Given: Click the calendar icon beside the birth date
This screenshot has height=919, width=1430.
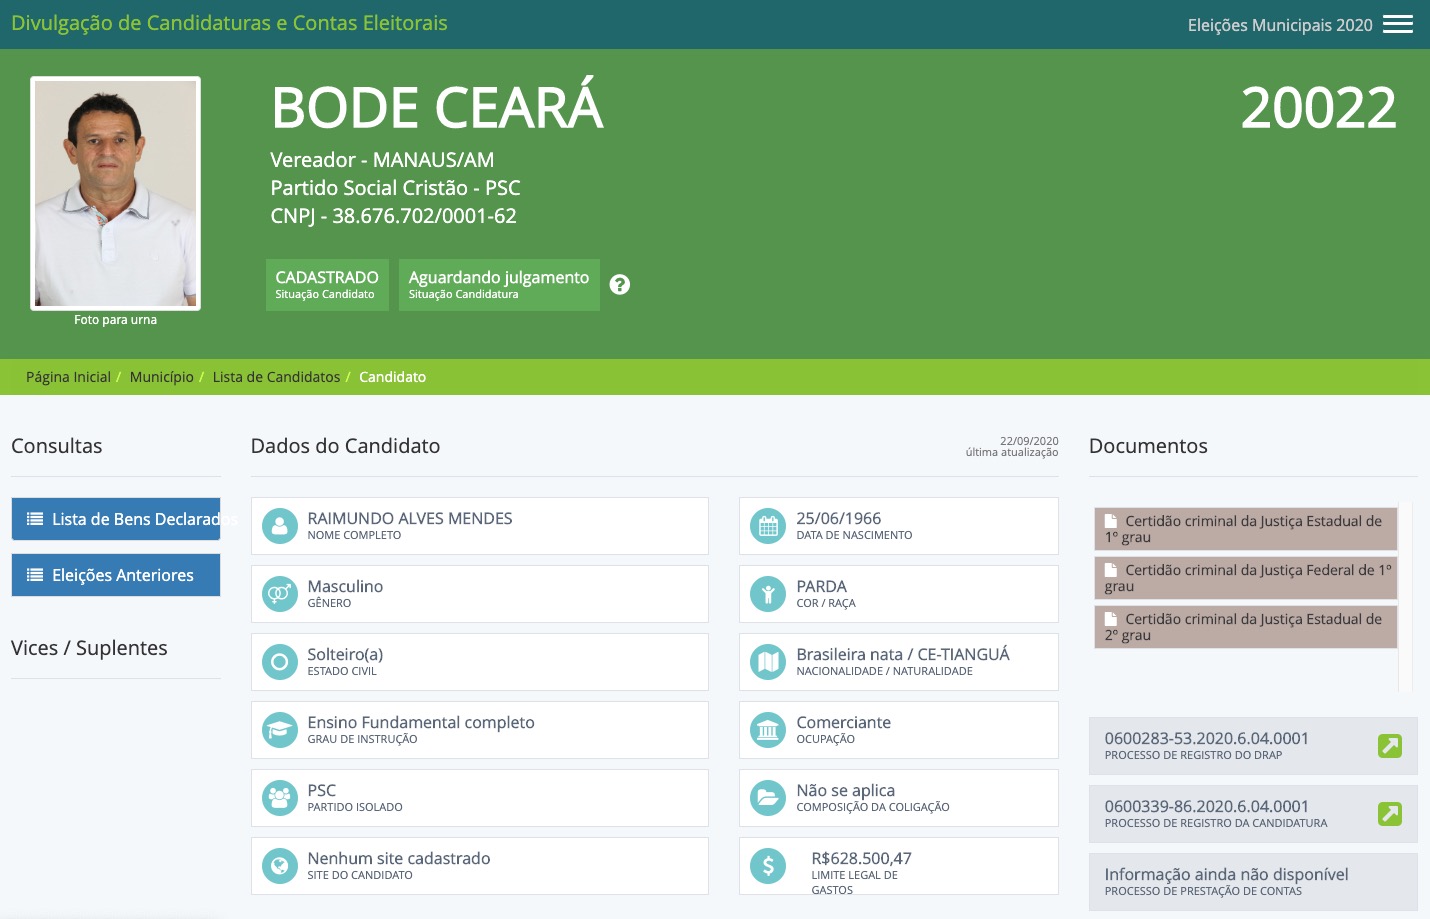Looking at the screenshot, I should point(767,525).
